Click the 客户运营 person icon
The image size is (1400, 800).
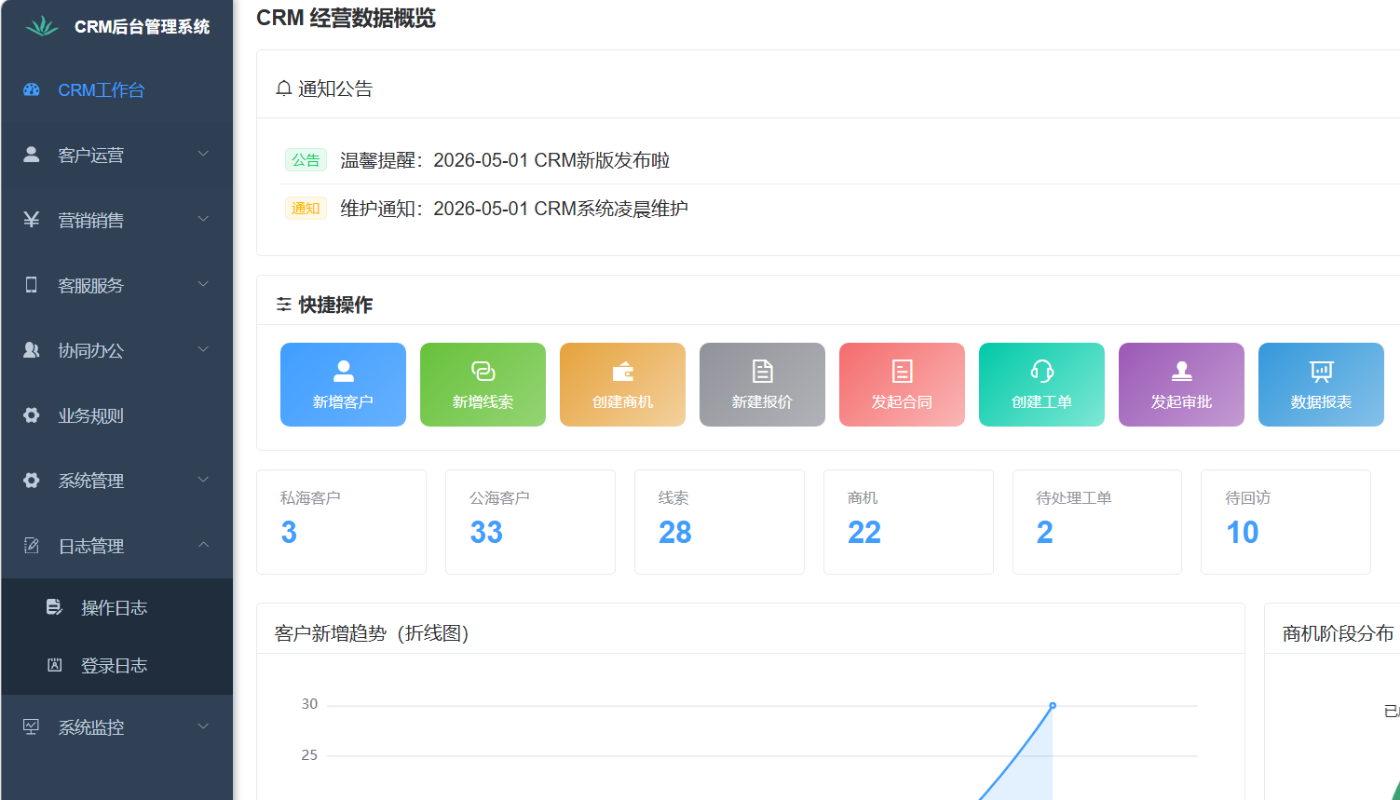coord(31,155)
